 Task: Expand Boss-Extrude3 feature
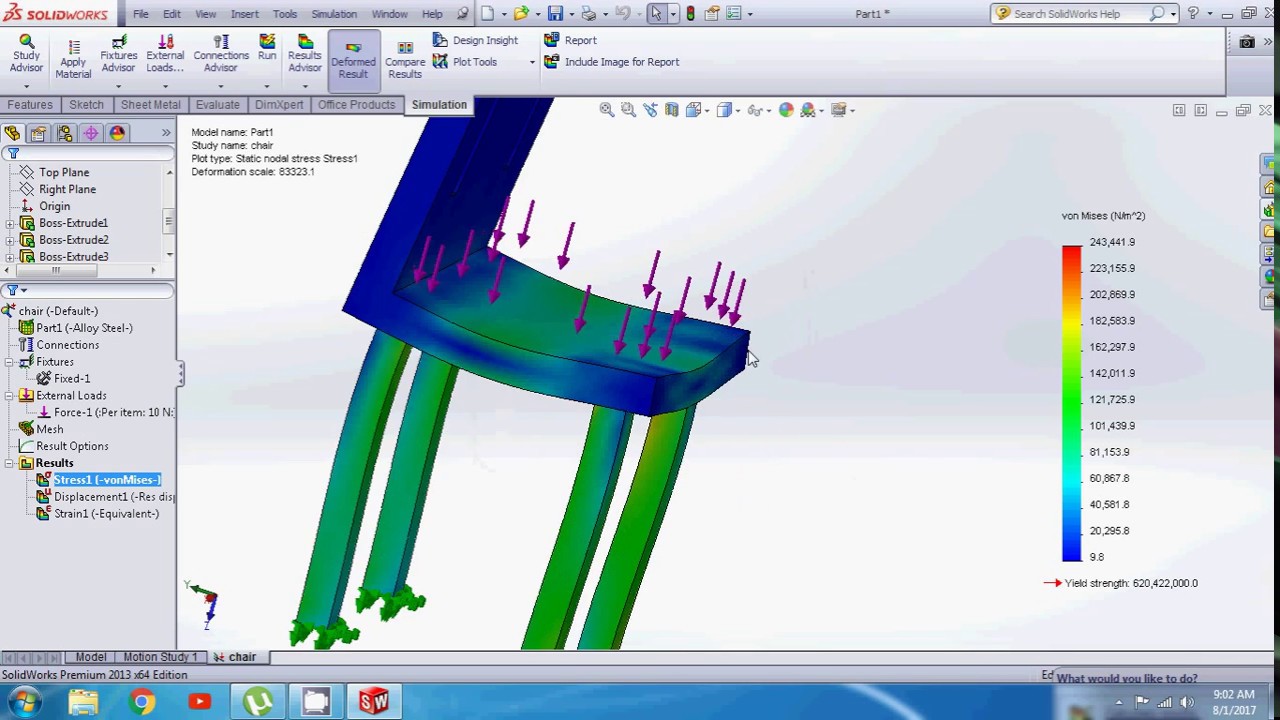tap(10, 257)
